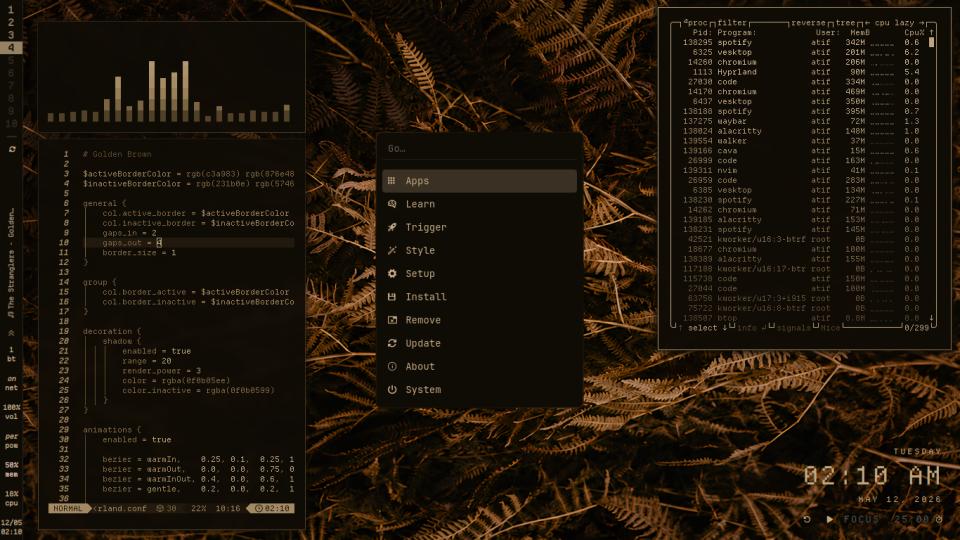Screen dimensions: 960x540
Task: Open the bluetooth bt module
Action: [x=11, y=354]
